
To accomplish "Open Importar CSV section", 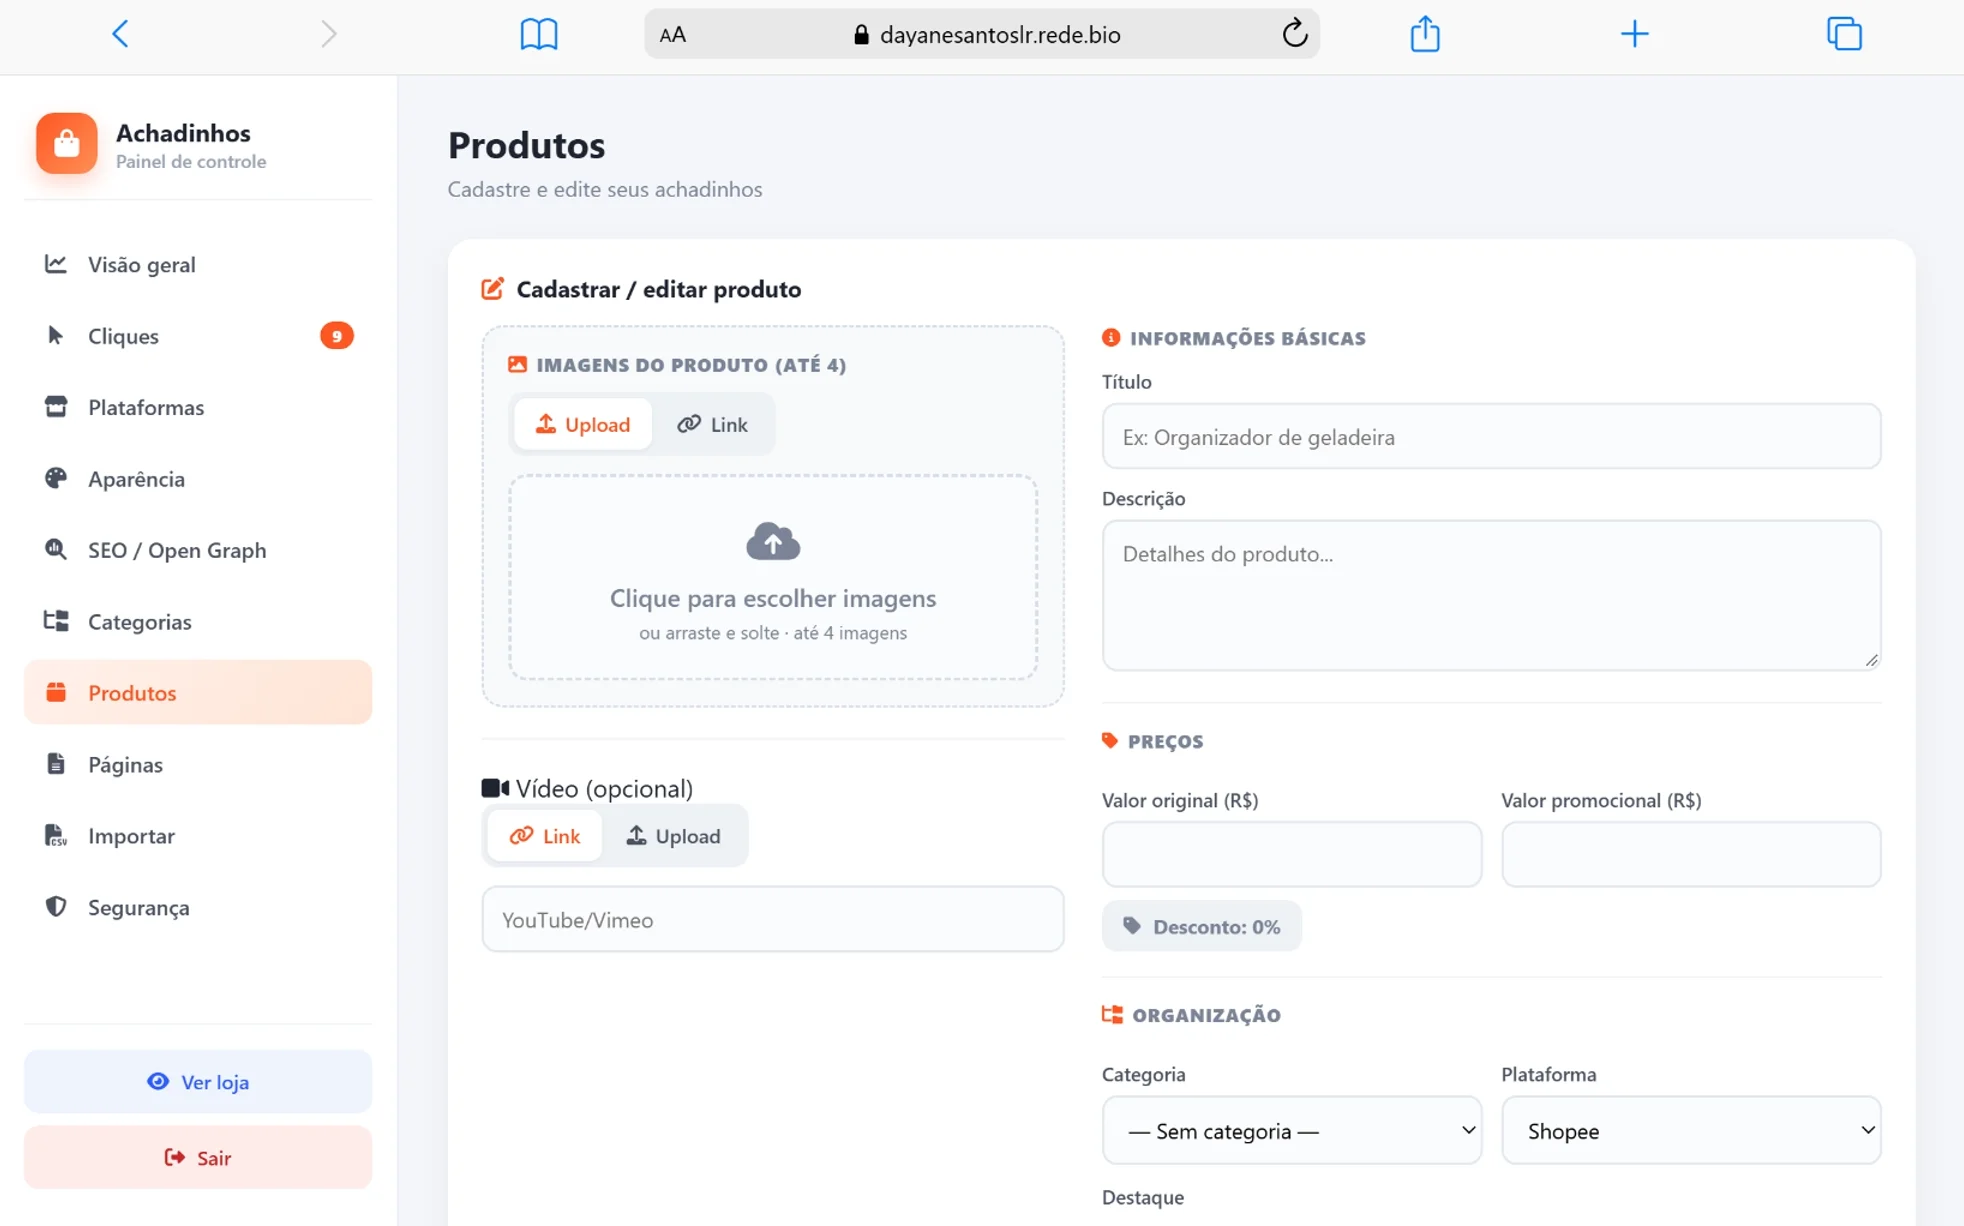I will 198,836.
